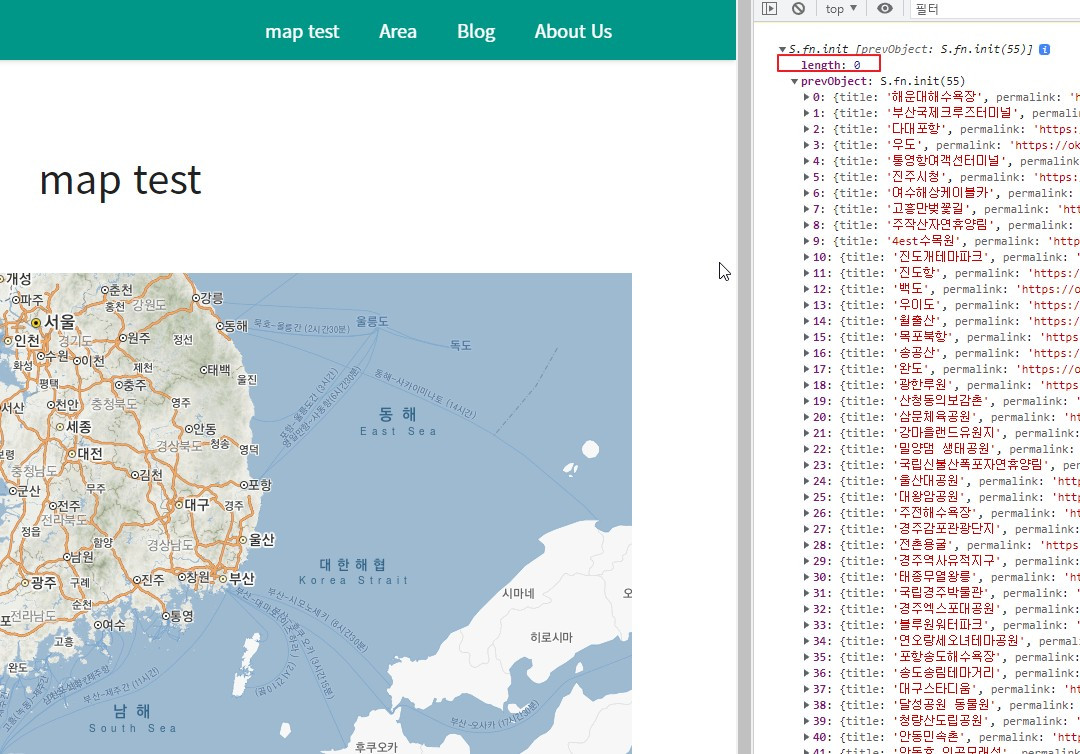
Task: Expand entry 9 titled 4est수목원
Action: 807,241
